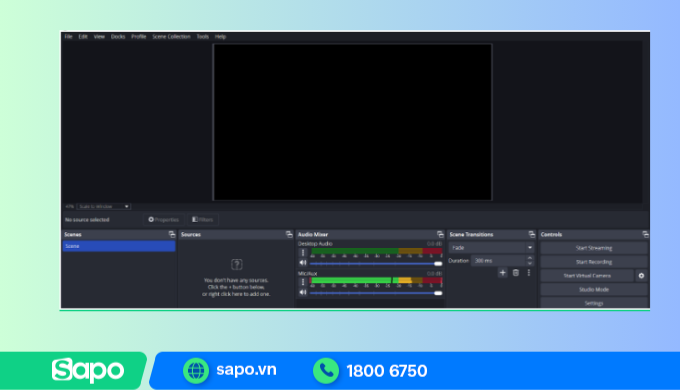The width and height of the screenshot is (680, 390).
Task: Open the Help menu
Action: point(220,37)
